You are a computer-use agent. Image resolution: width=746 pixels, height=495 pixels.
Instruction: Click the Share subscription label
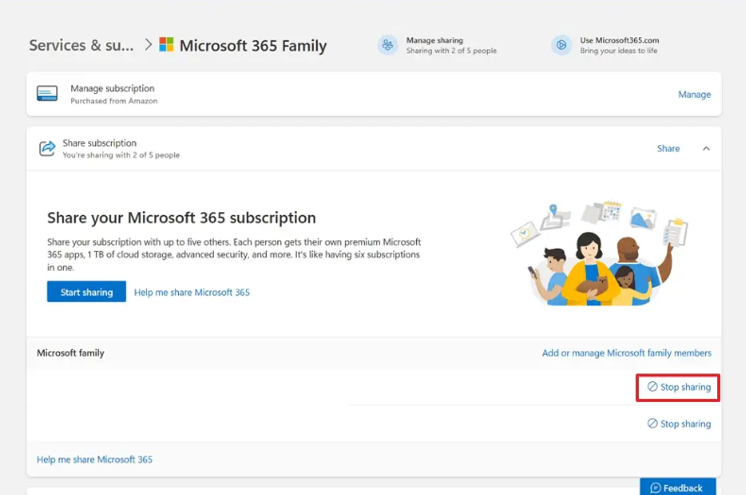(99, 143)
